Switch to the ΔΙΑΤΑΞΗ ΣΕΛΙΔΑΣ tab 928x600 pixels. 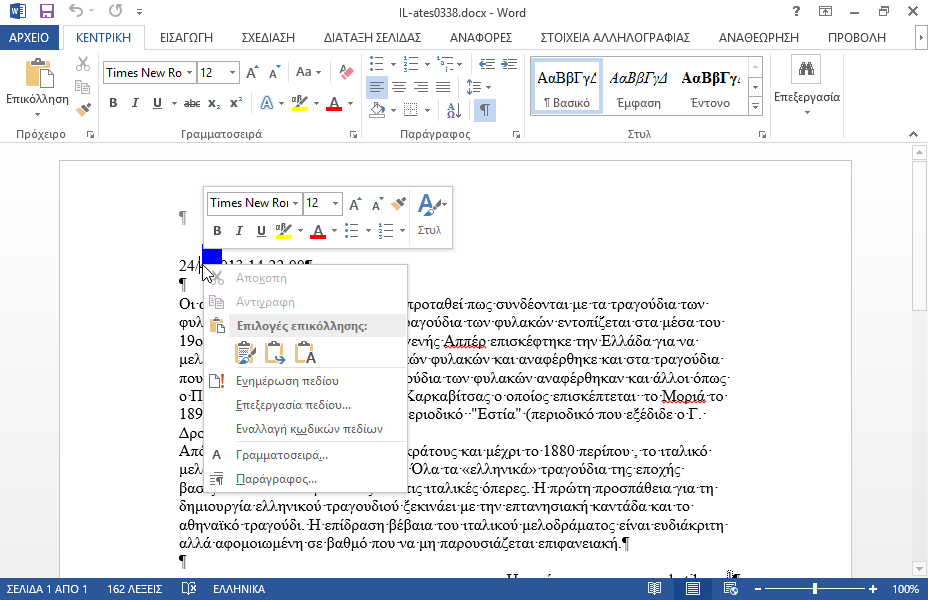[372, 38]
